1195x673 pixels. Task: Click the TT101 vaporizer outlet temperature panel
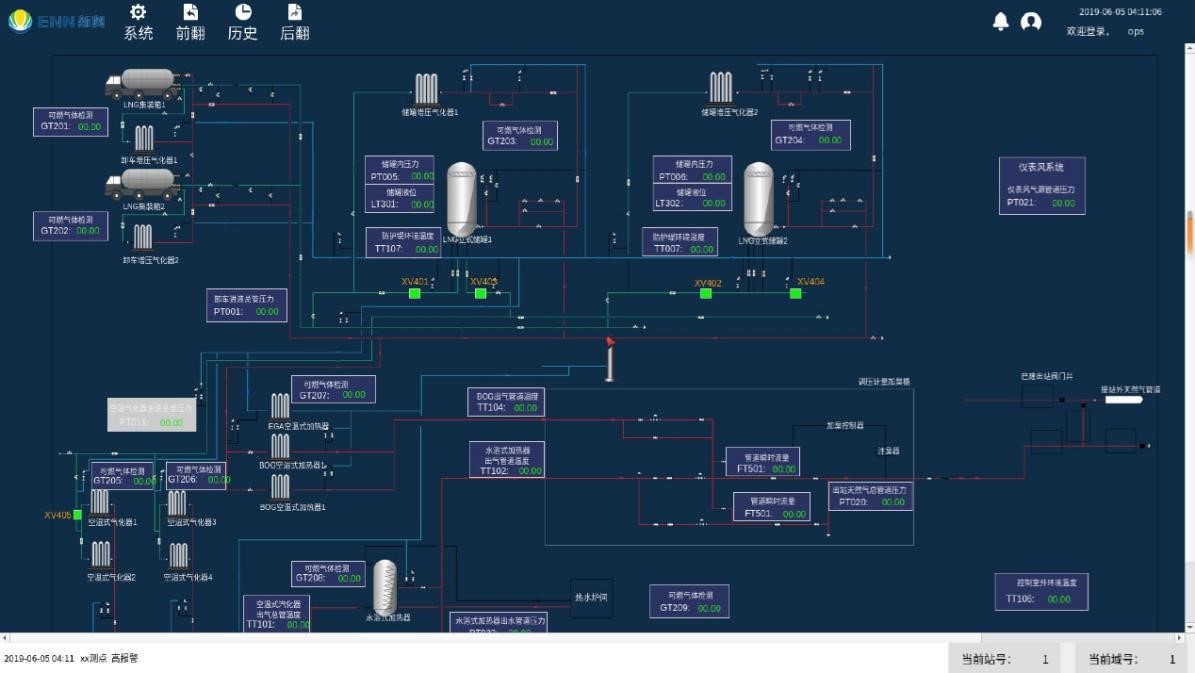click(277, 614)
